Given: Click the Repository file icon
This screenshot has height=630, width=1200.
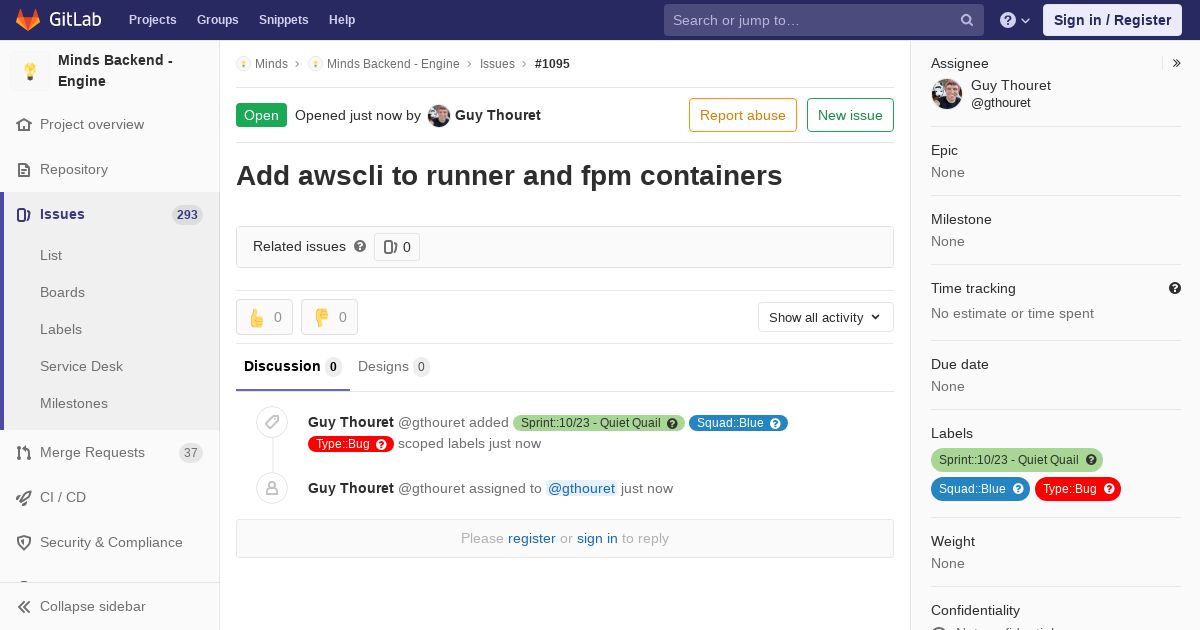Looking at the screenshot, I should 24,170.
